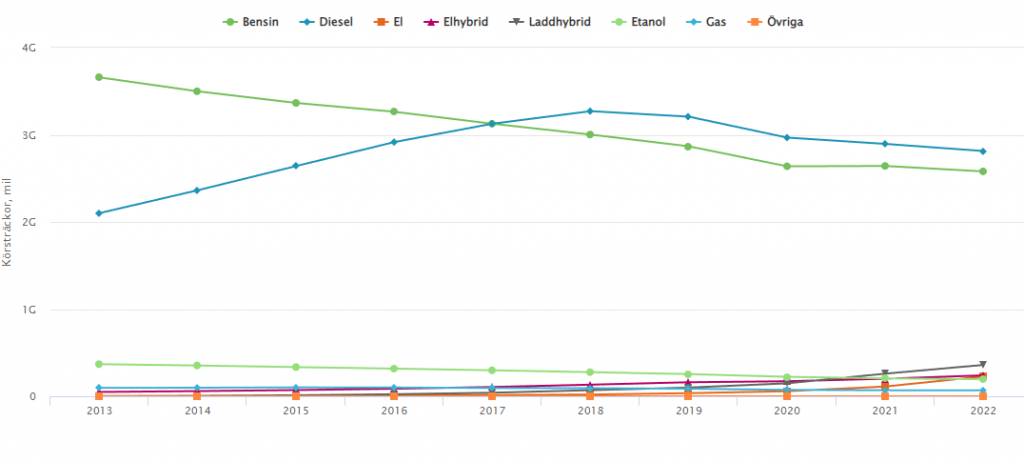
Task: Click Bensin data point at 2016
Action: (x=394, y=112)
